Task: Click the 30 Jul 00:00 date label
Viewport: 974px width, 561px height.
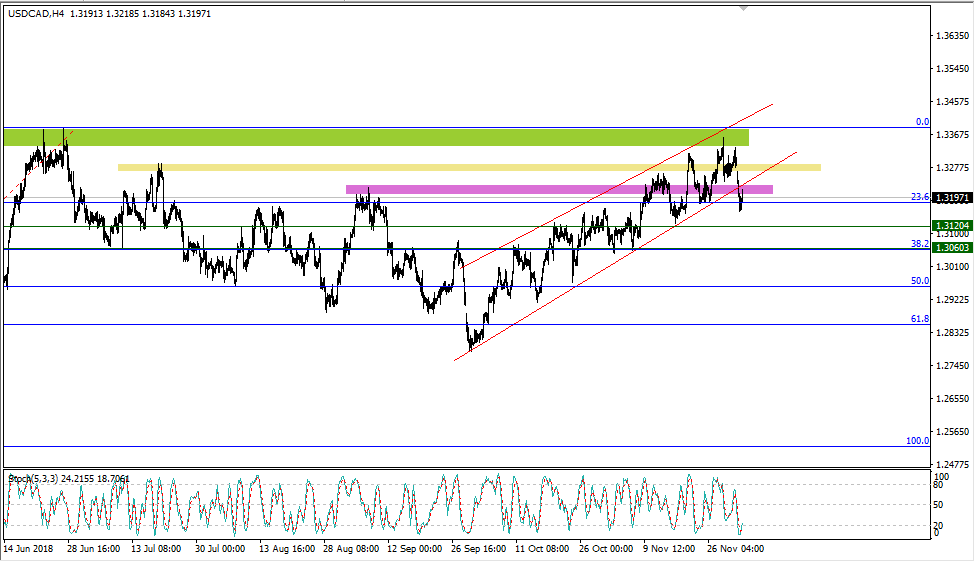Action: [x=220, y=549]
